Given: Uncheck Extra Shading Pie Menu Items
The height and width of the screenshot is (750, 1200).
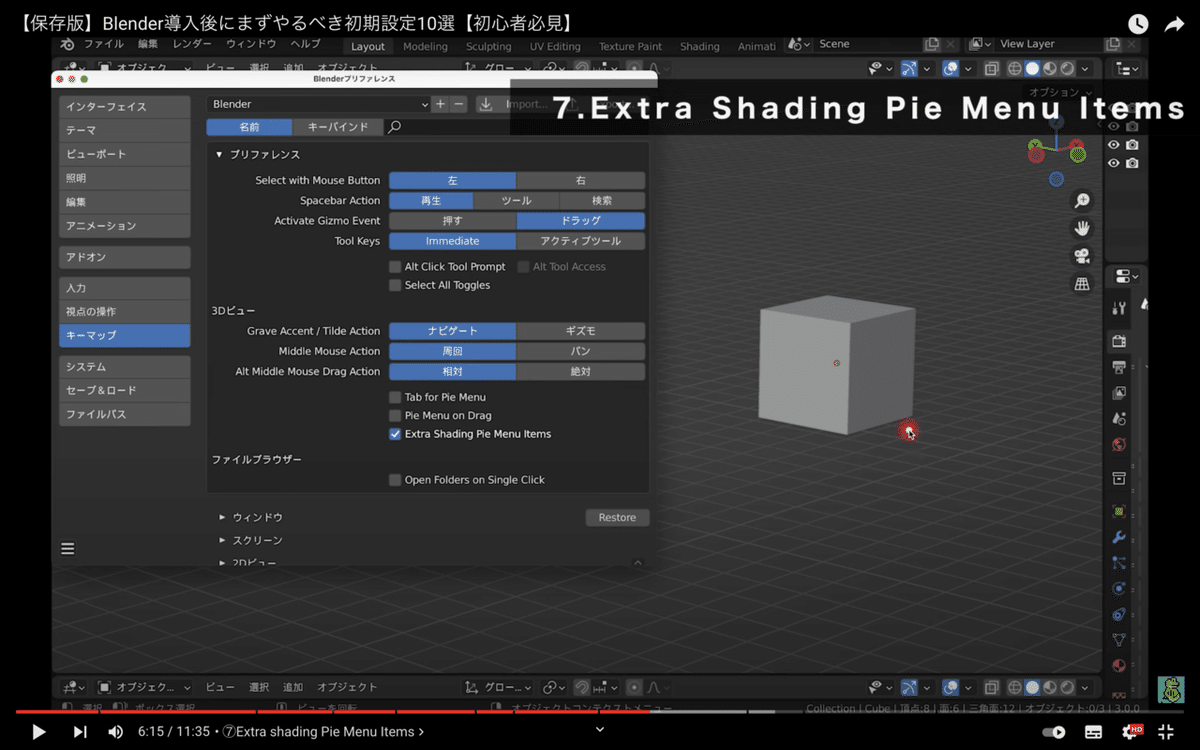Looking at the screenshot, I should (x=395, y=434).
